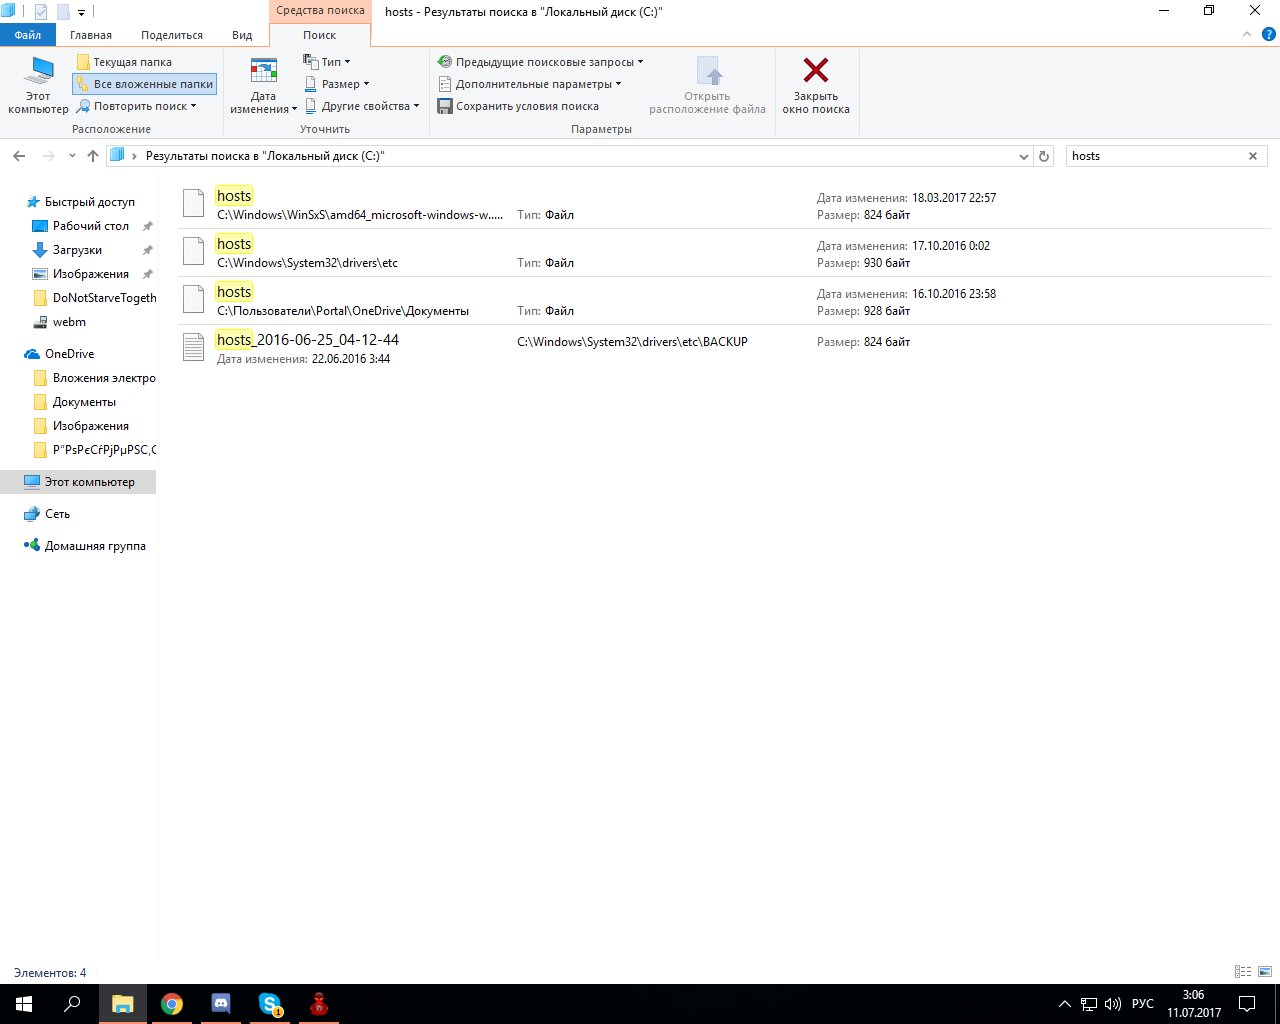The height and width of the screenshot is (1024, 1280).
Task: Click Repeat search button
Action: click(x=137, y=106)
